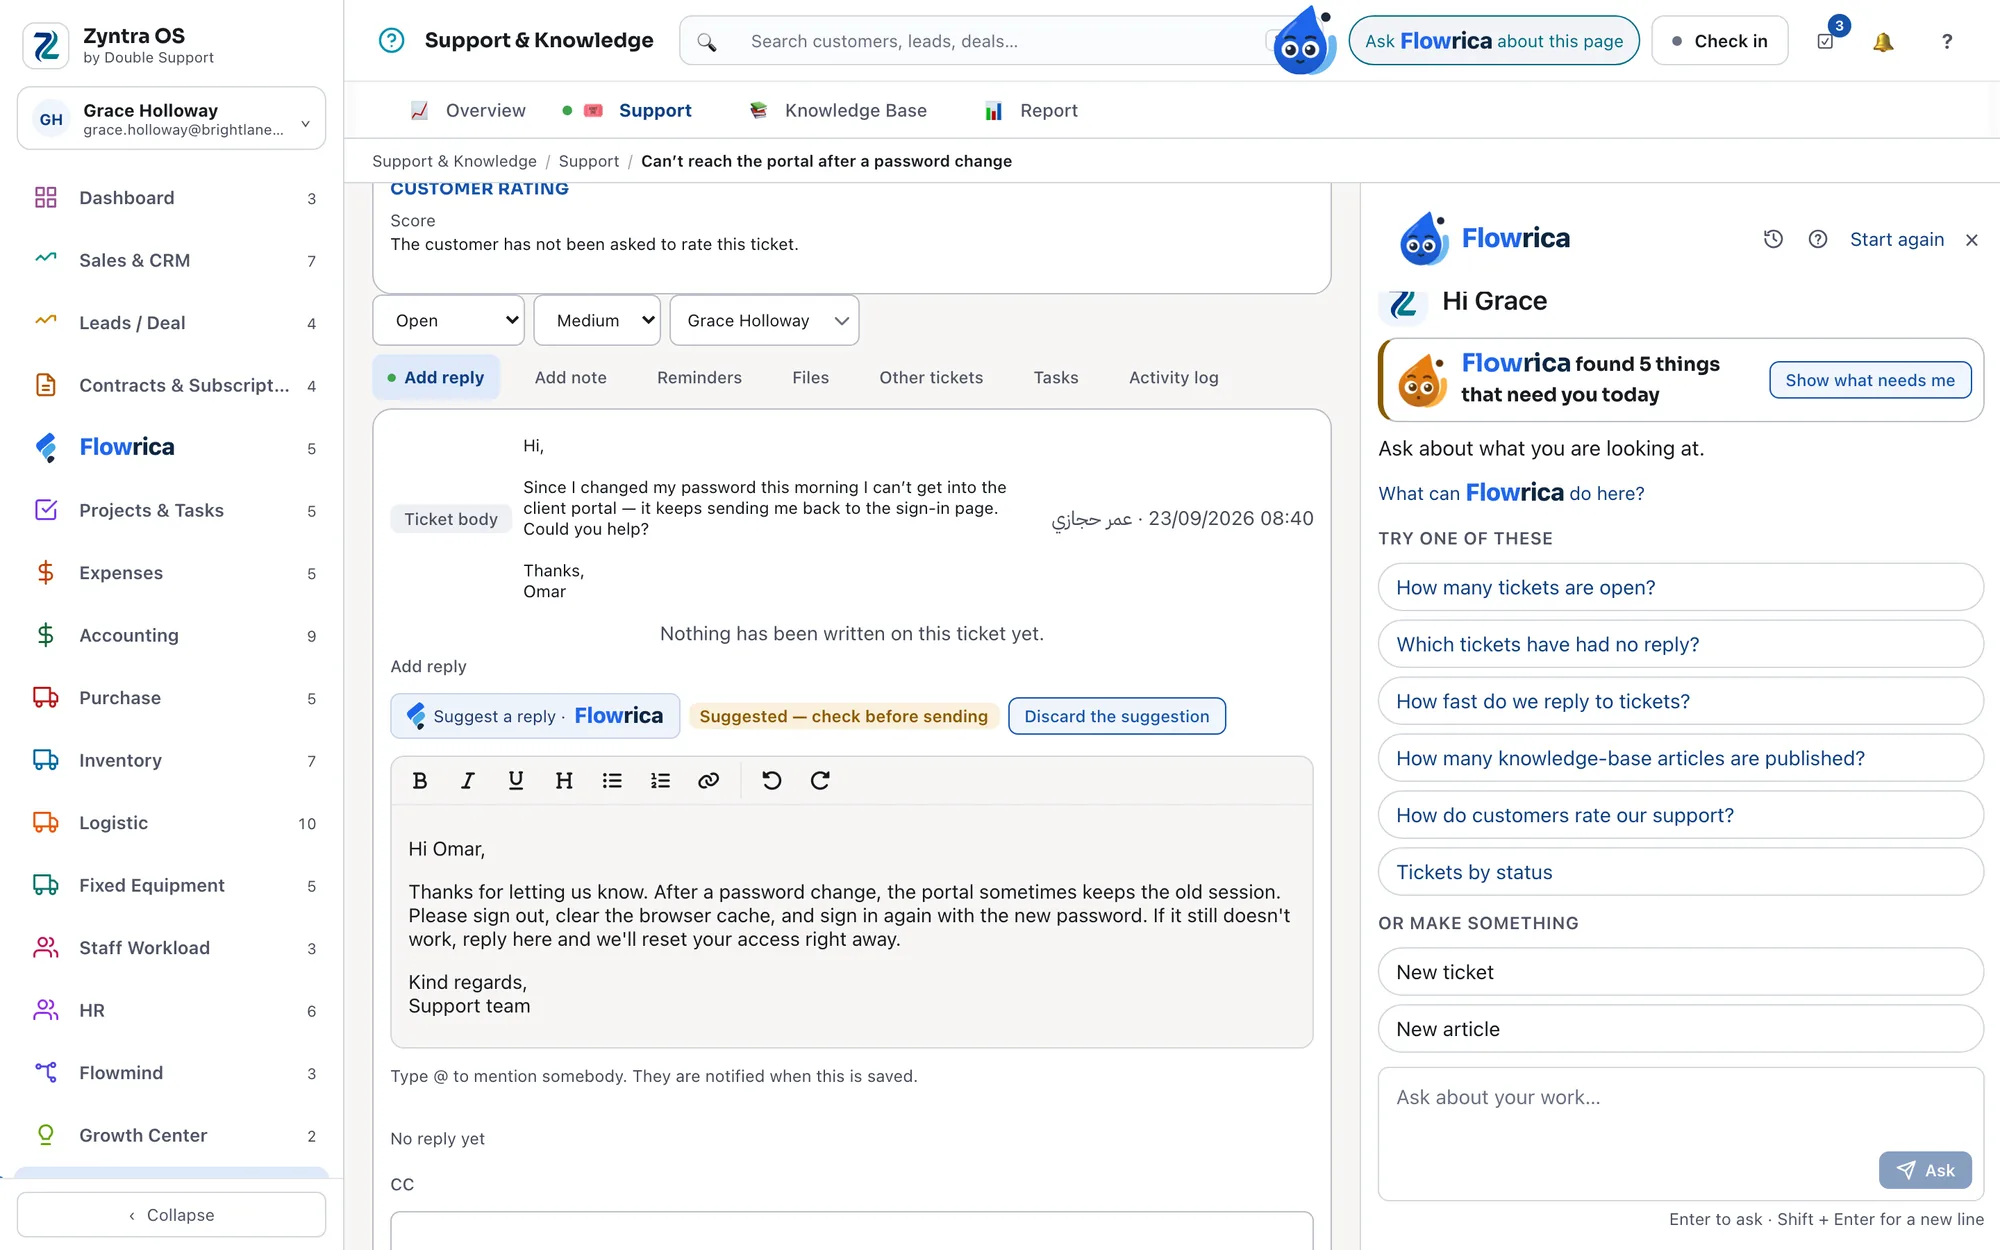The width and height of the screenshot is (2000, 1250).
Task: Choose 'How many tickets are open?' suggestion
Action: click(x=1680, y=587)
